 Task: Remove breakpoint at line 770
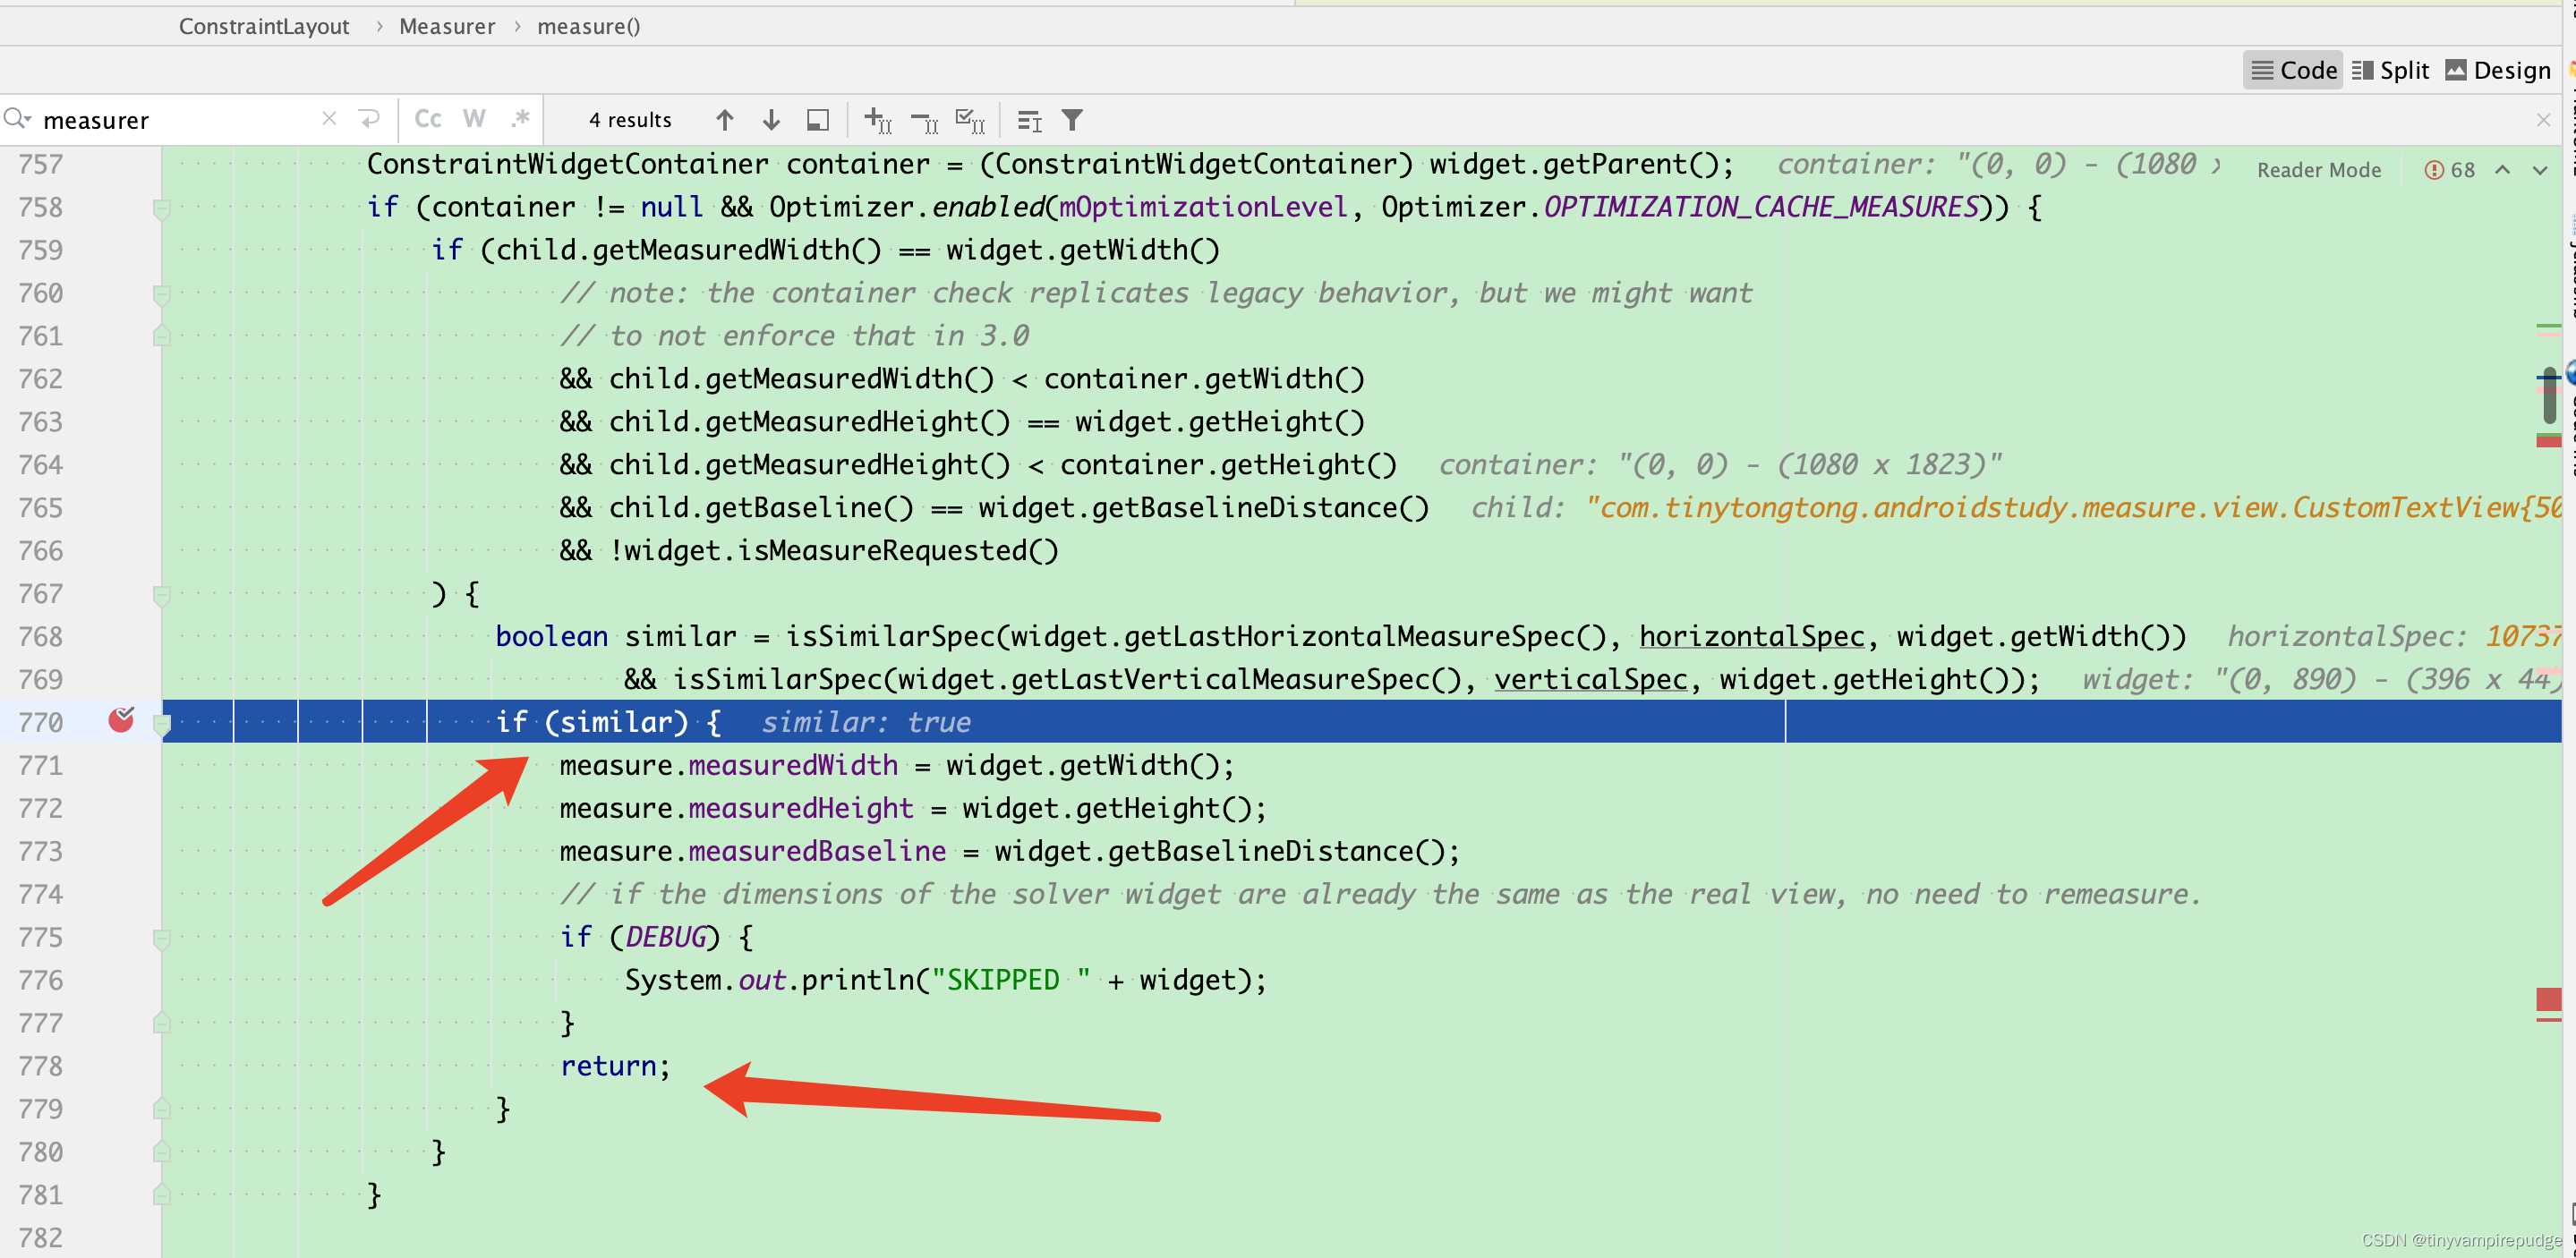point(121,720)
